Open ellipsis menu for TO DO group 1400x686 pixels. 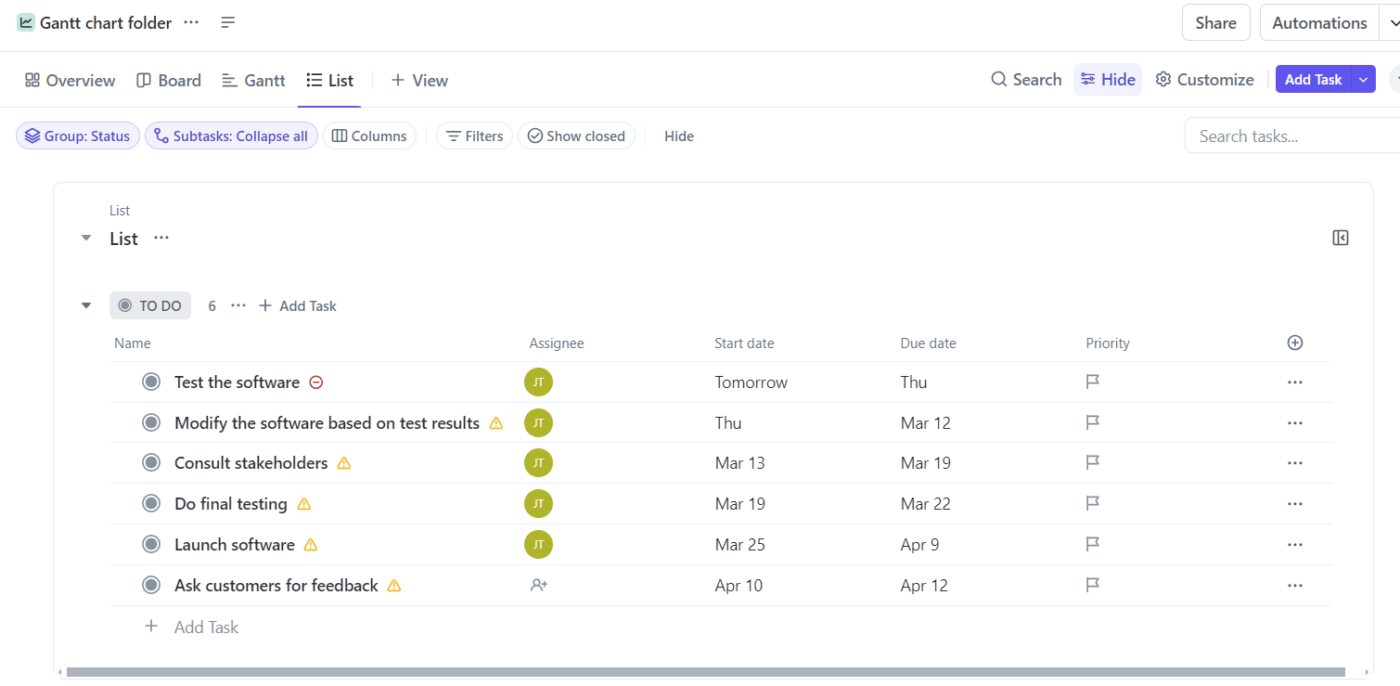coord(238,306)
